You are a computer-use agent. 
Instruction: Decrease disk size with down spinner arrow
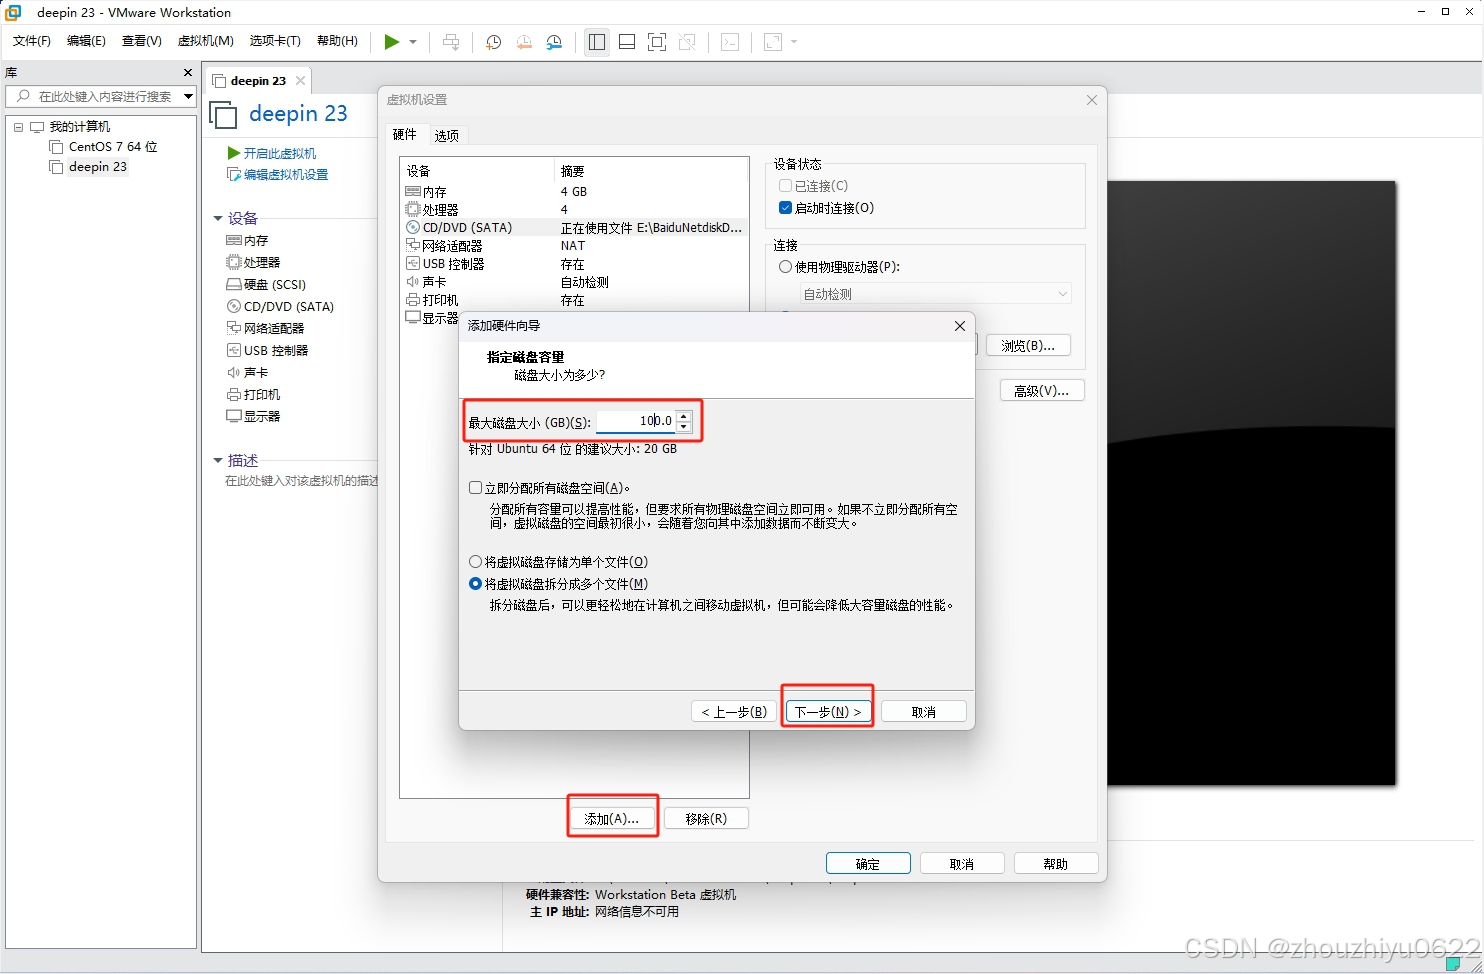684,427
